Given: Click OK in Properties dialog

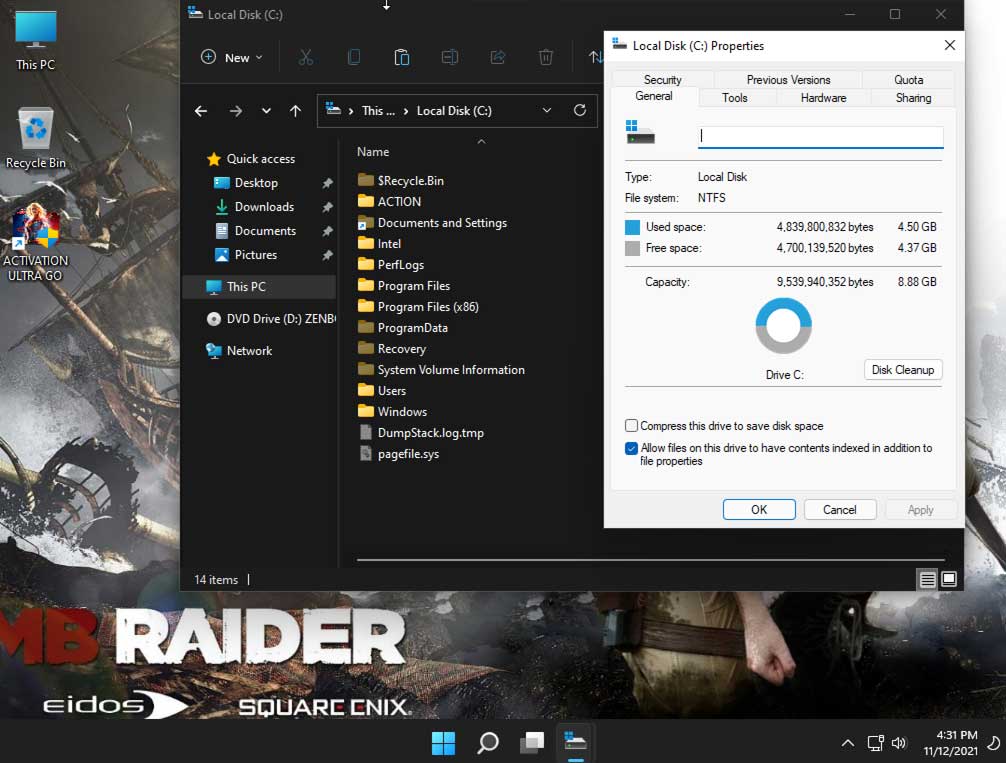Looking at the screenshot, I should (759, 510).
